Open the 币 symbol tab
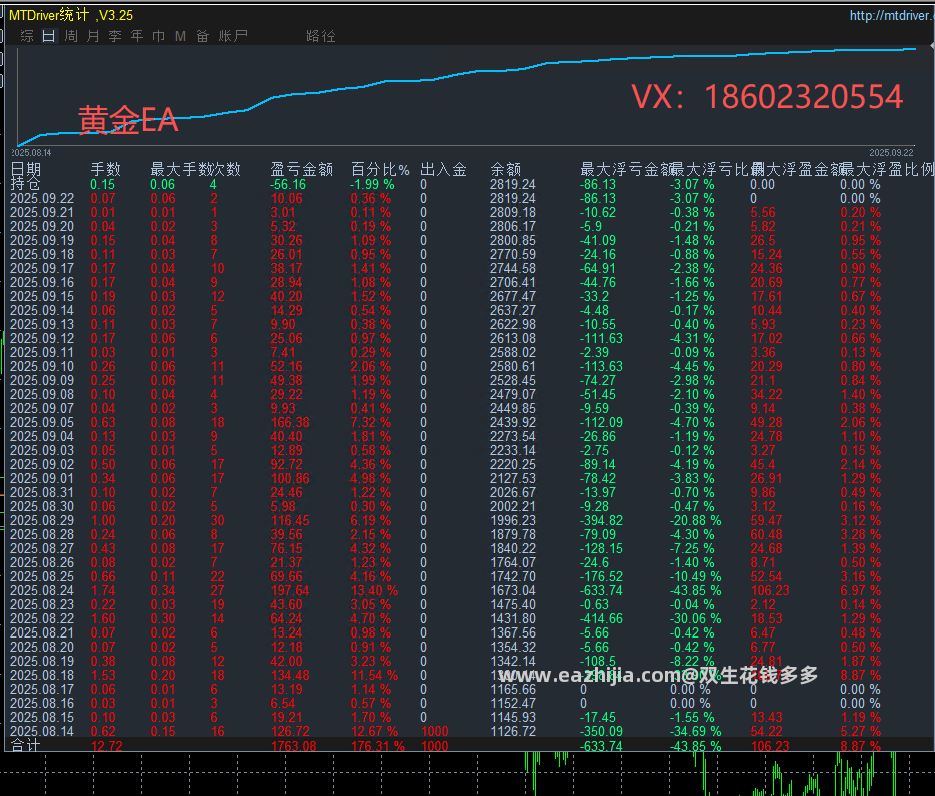Image resolution: width=935 pixels, height=796 pixels. pyautogui.click(x=159, y=36)
